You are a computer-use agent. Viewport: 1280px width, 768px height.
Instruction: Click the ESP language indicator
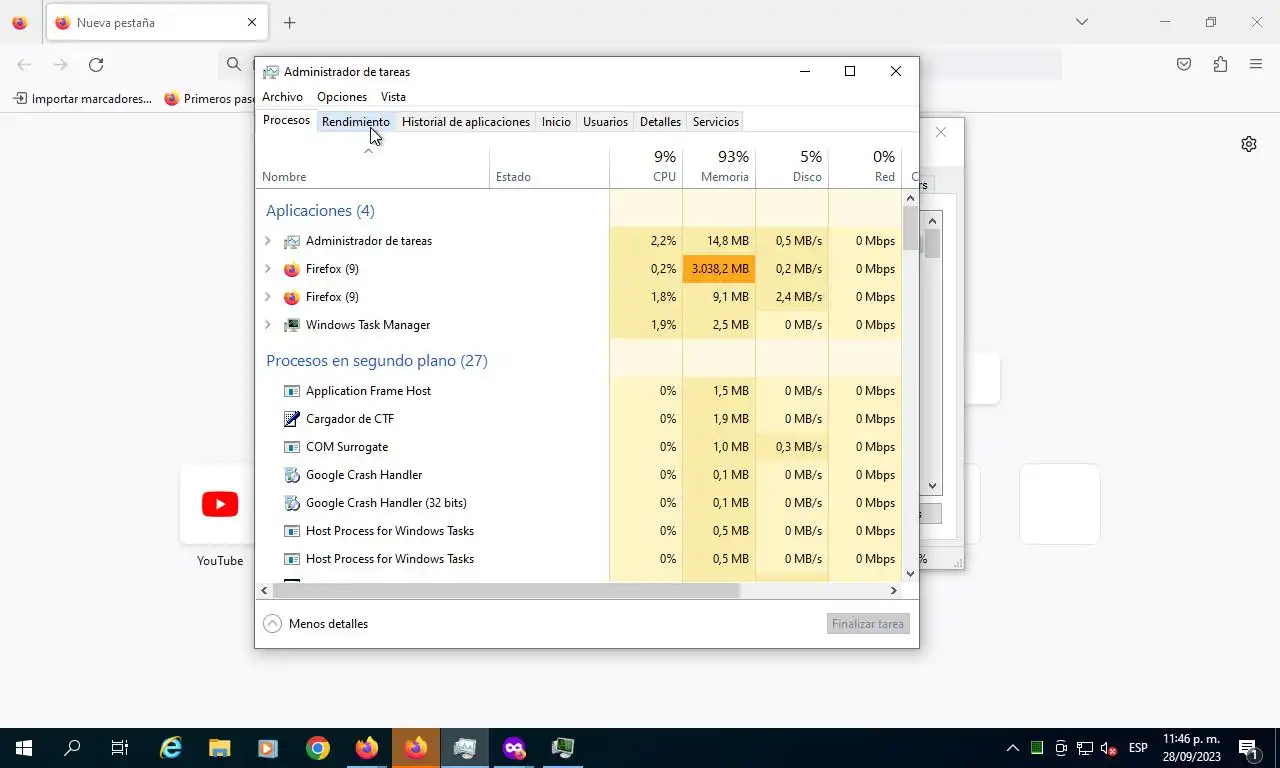[1138, 748]
